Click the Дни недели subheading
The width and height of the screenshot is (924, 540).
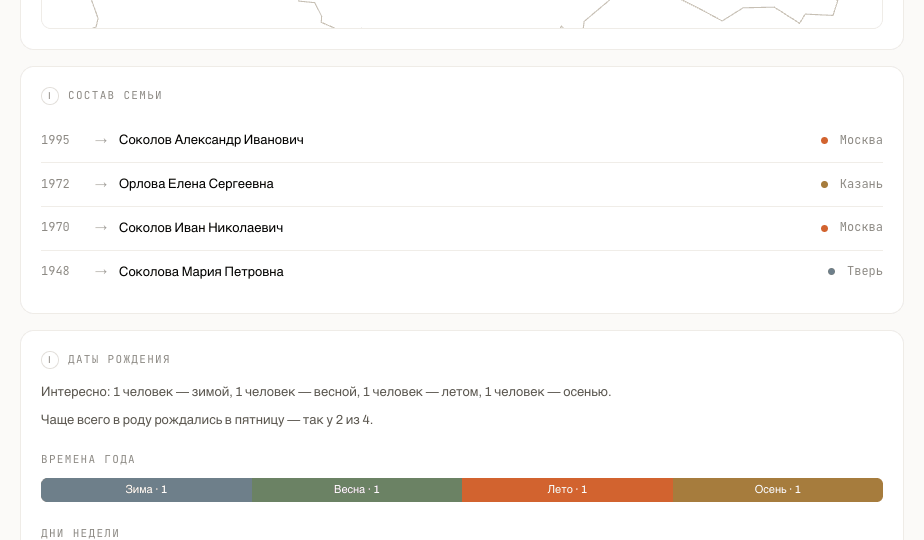(x=80, y=534)
